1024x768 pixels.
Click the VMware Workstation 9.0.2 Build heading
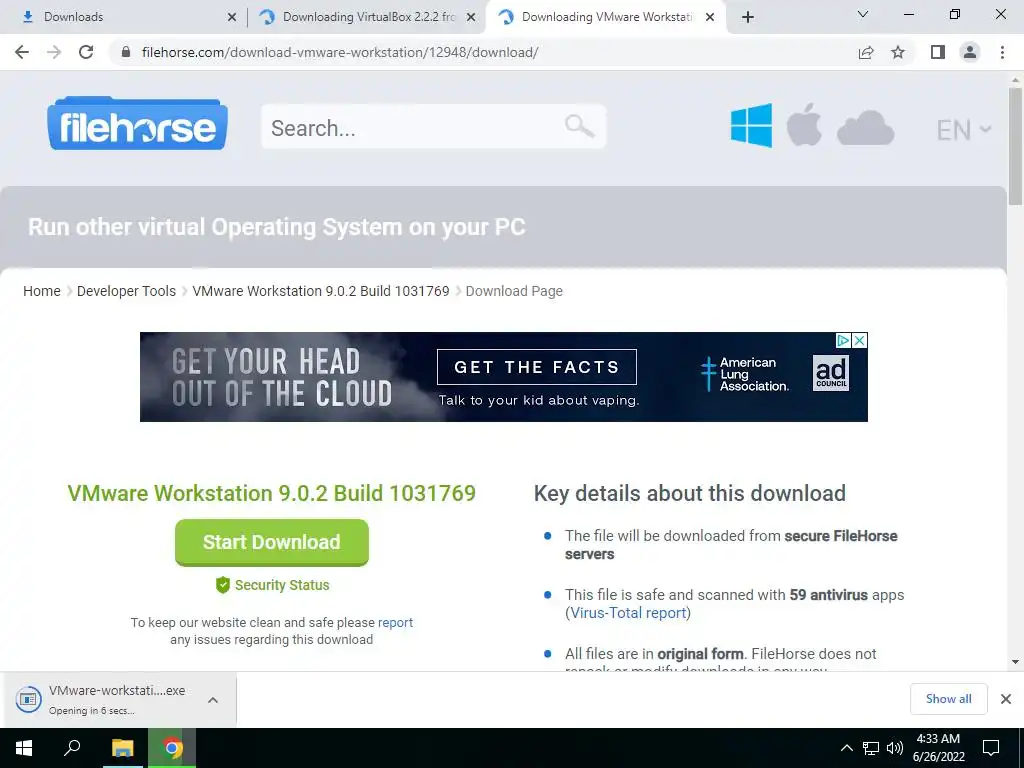click(x=272, y=493)
